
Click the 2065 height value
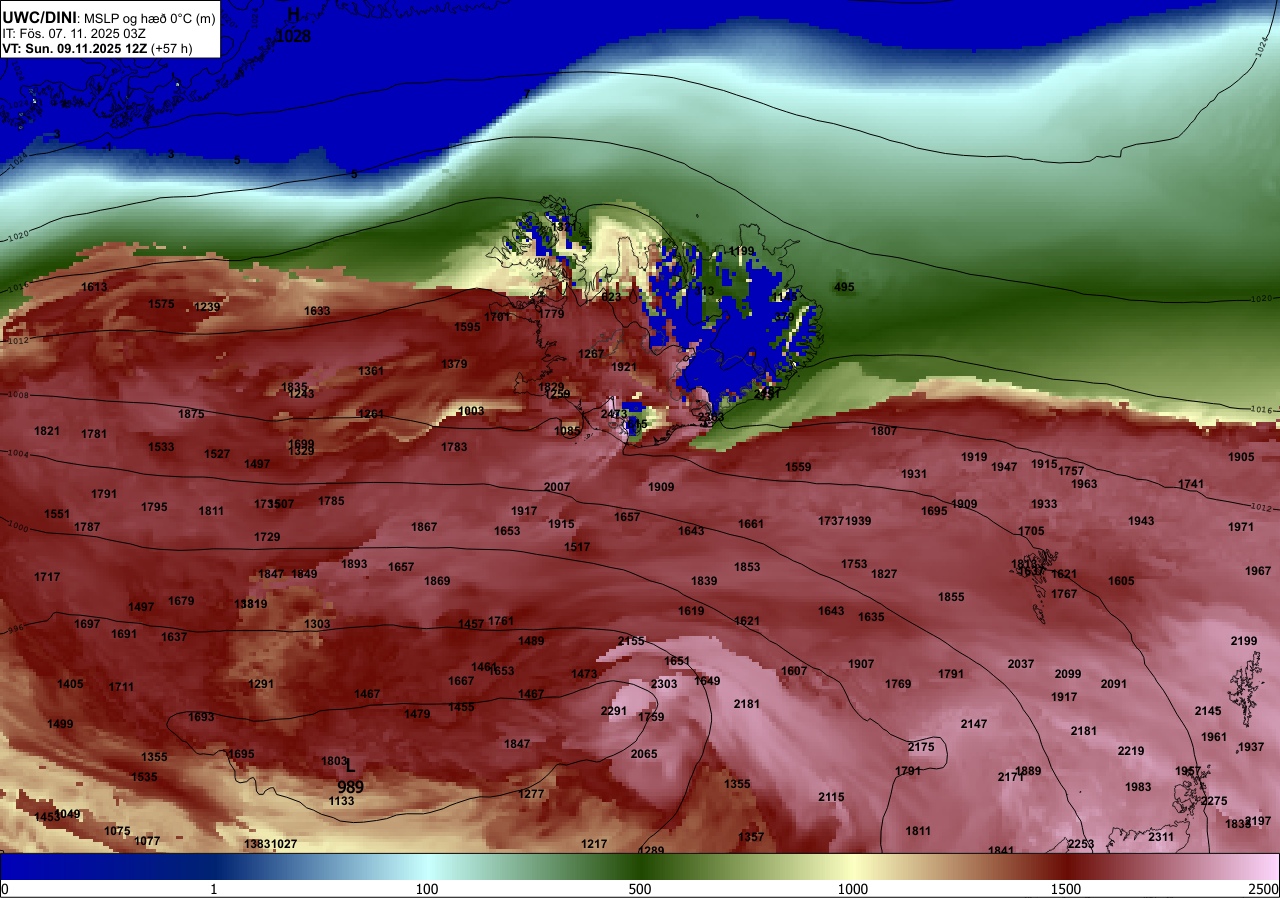click(x=644, y=754)
